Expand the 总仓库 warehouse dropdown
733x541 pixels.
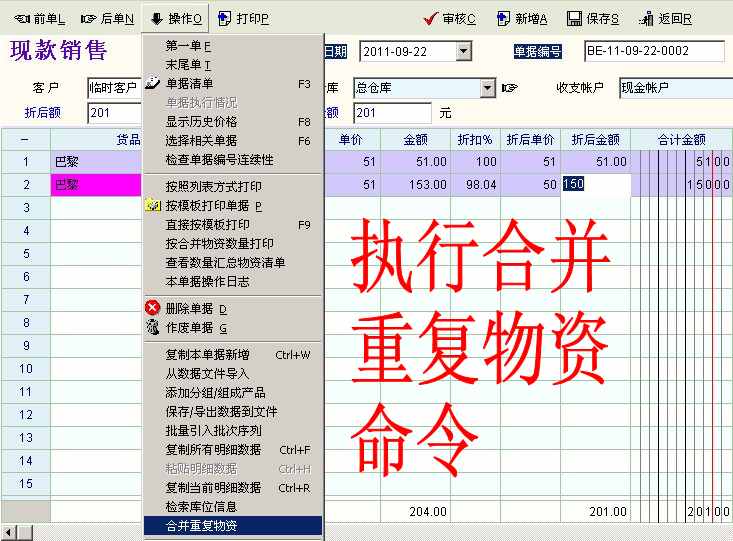tap(487, 88)
